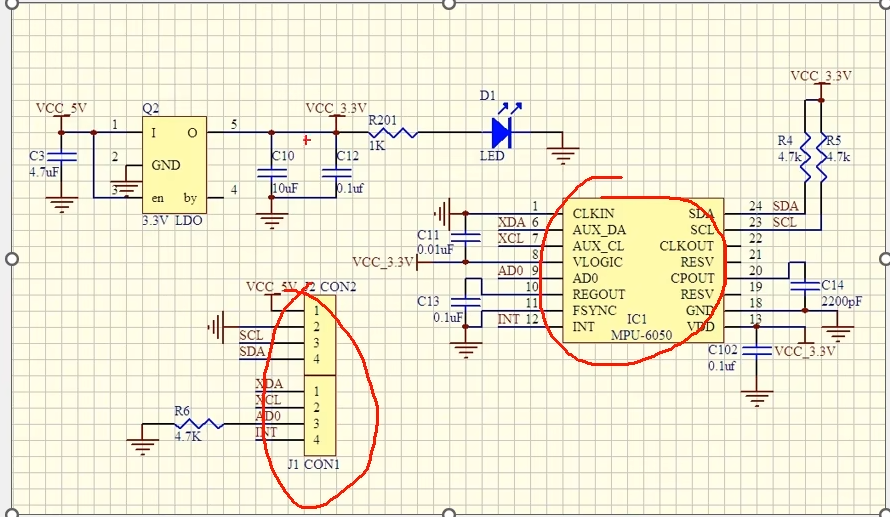The height and width of the screenshot is (517, 890).
Task: Click the VCC_5V label above C3
Action: pyautogui.click(x=61, y=108)
